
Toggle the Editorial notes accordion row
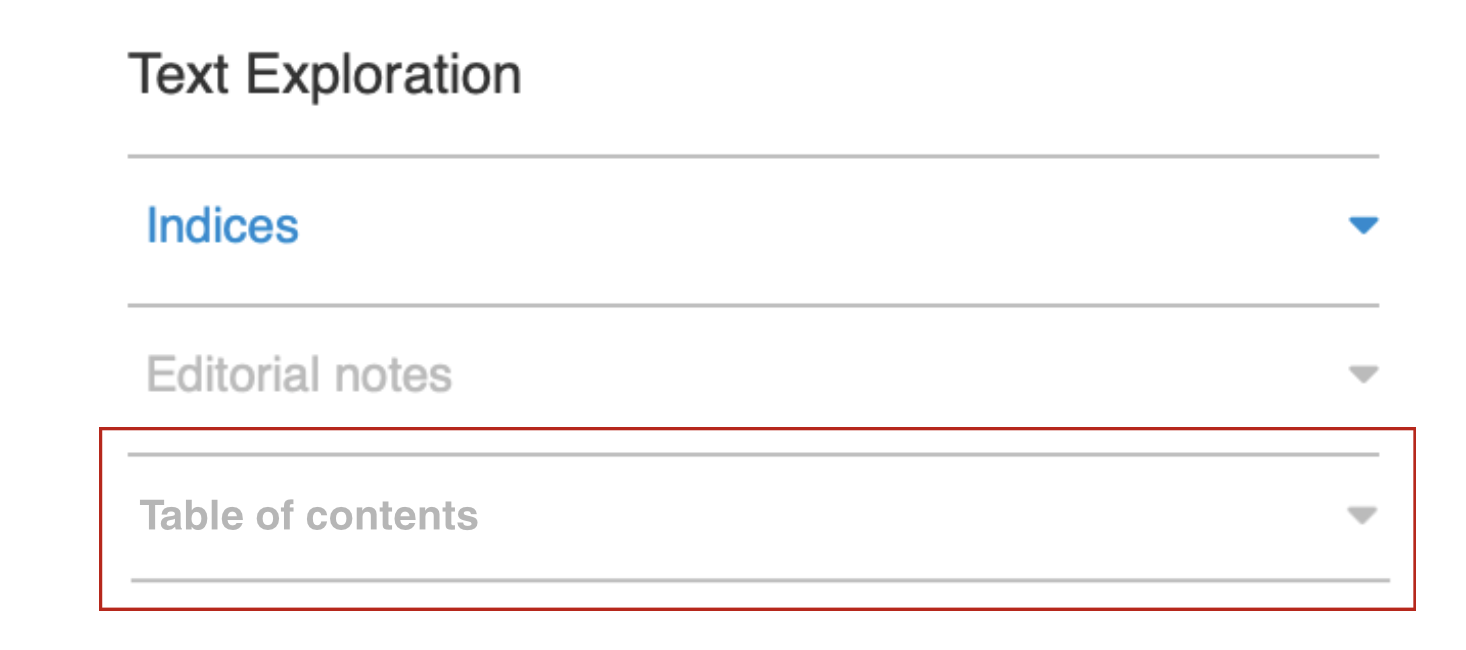point(752,375)
